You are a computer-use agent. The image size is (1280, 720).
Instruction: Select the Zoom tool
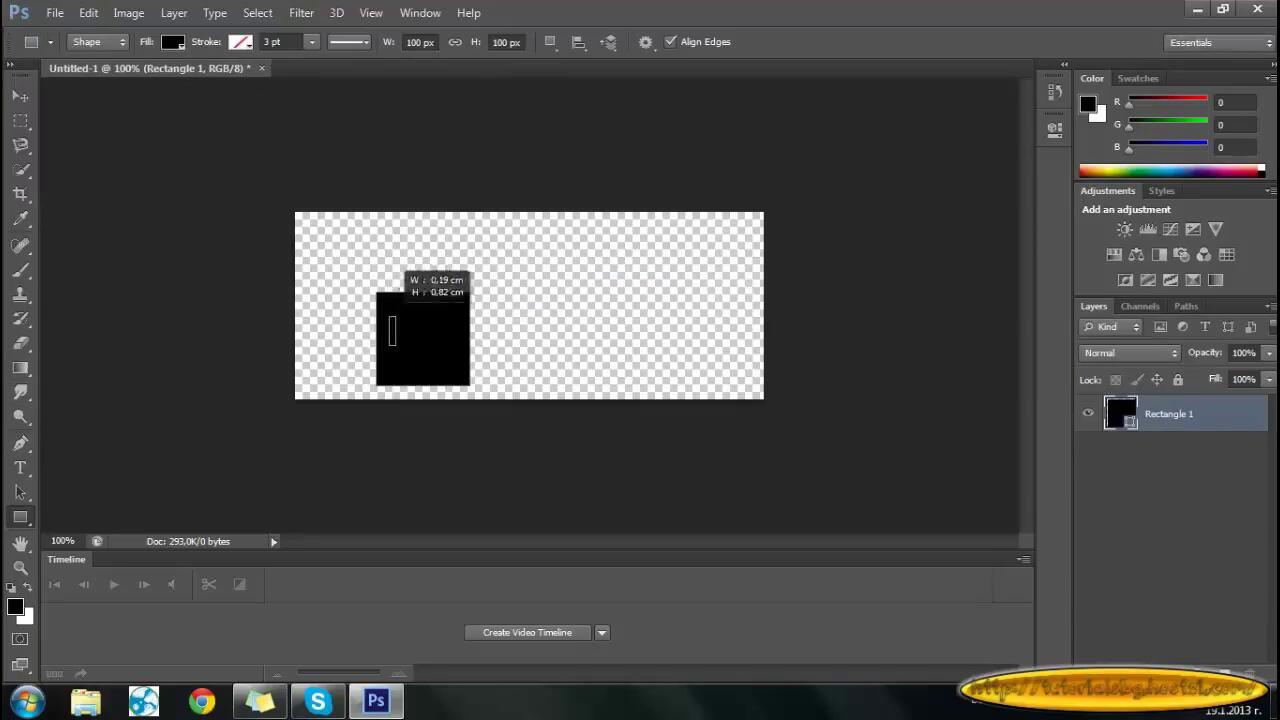click(20, 567)
